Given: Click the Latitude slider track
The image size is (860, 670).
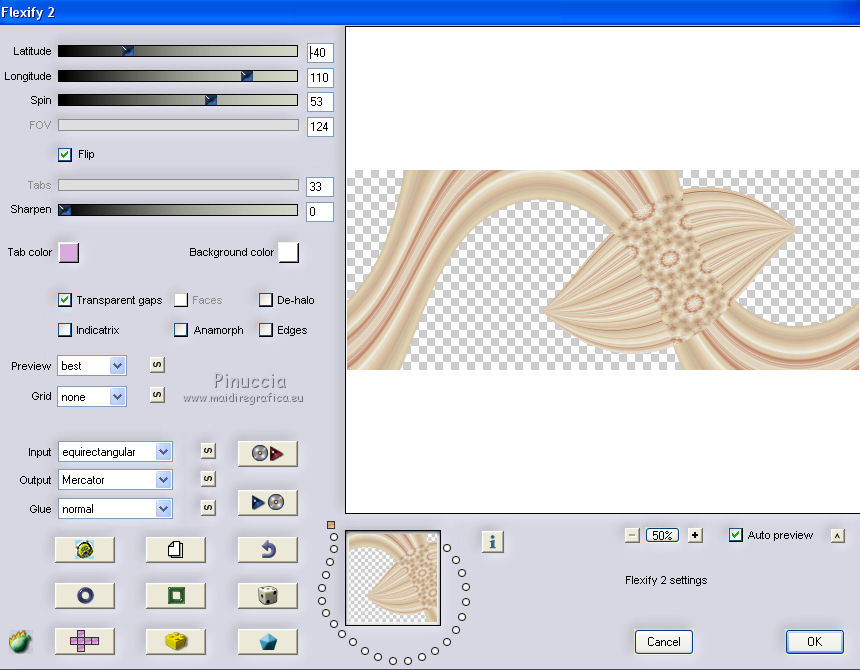Looking at the screenshot, I should pos(178,51).
